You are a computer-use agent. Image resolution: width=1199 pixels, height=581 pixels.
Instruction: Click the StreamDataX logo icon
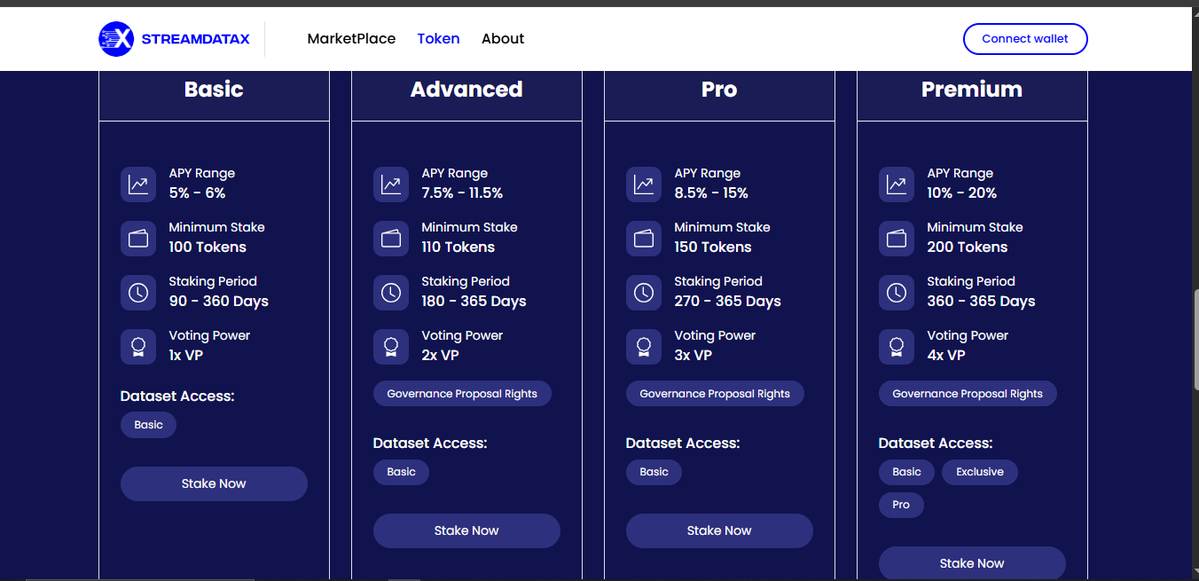[116, 39]
